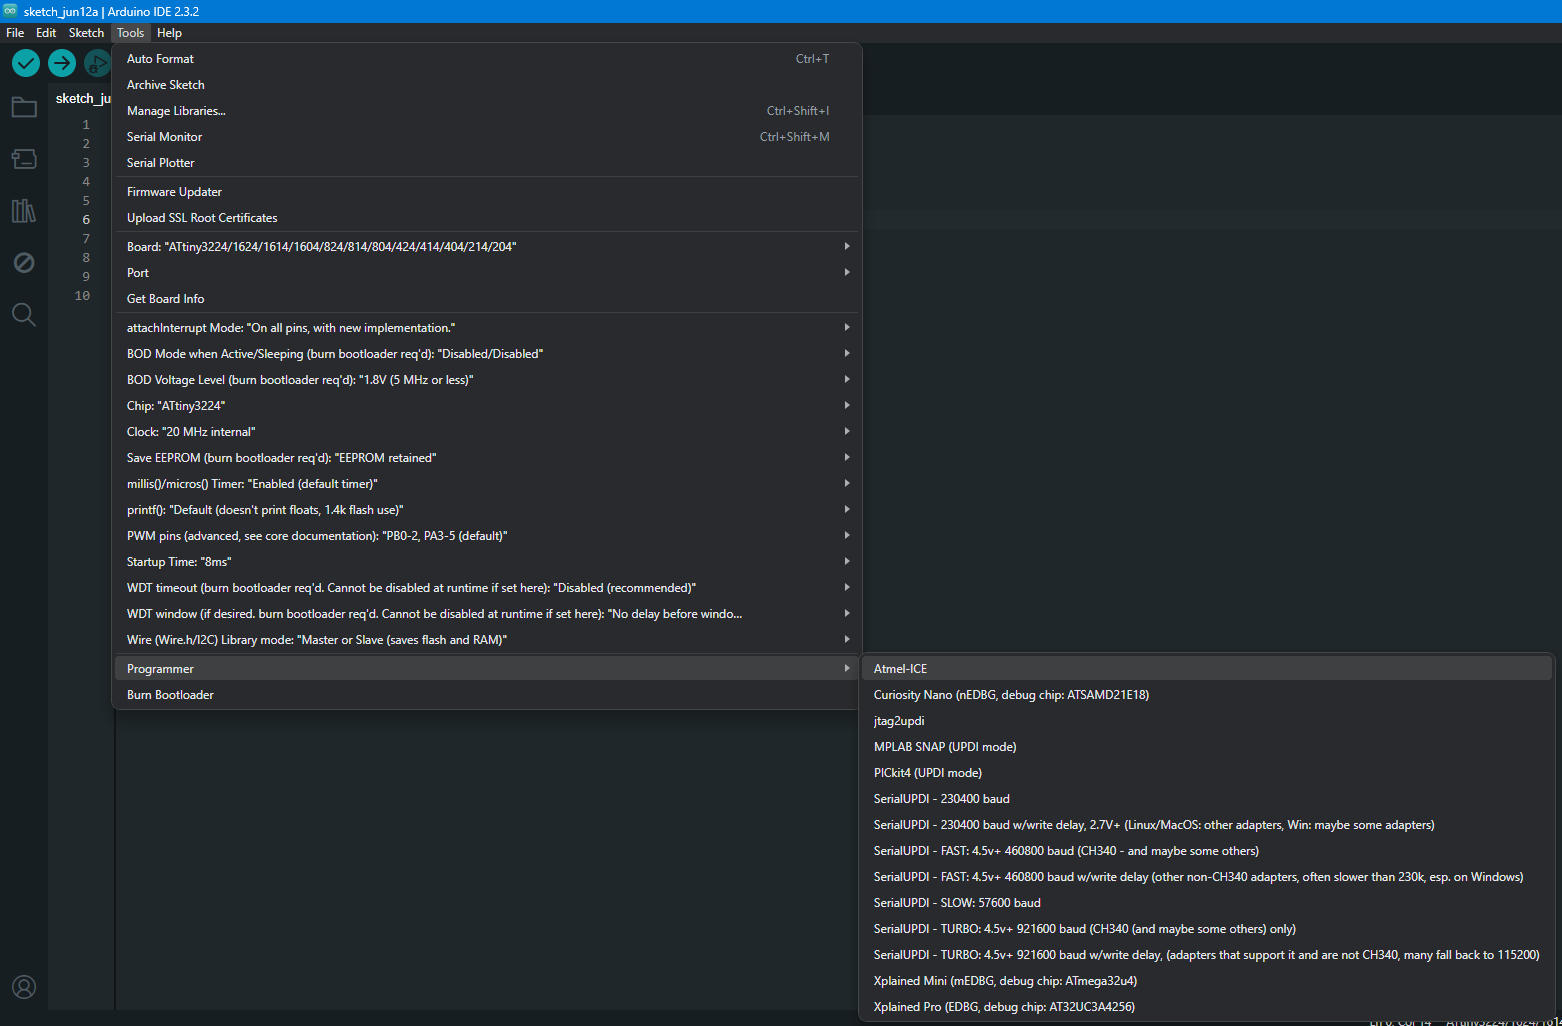Select Archive Sketch
The width and height of the screenshot is (1562, 1026).
point(487,85)
